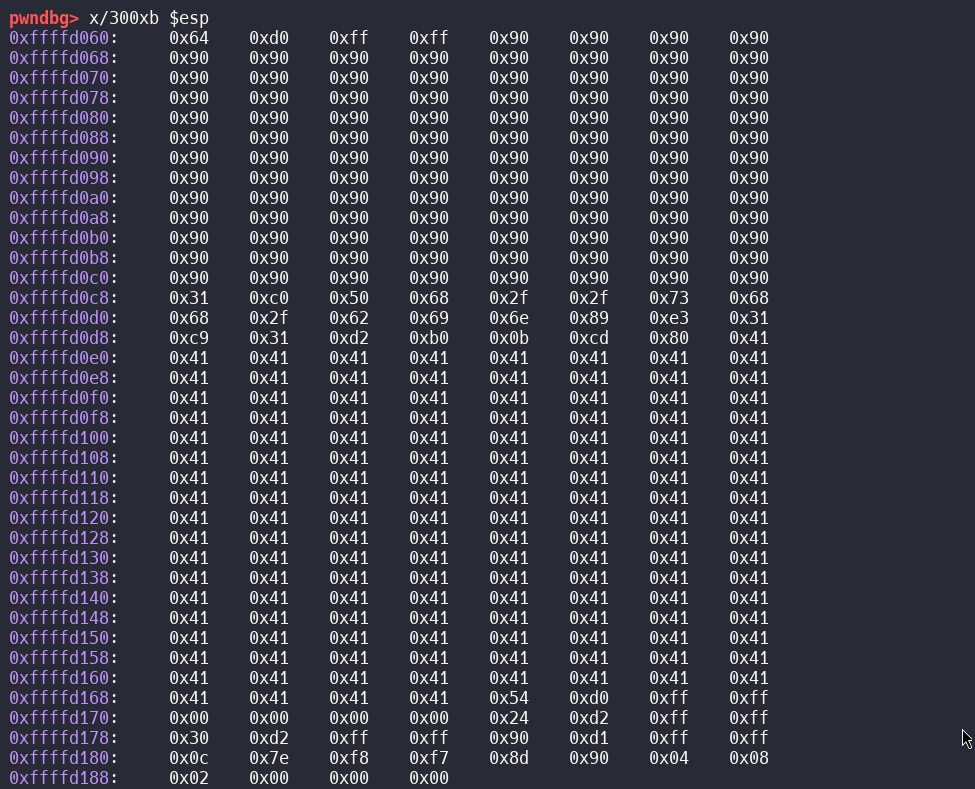Select the address label 0xffffd090
Screen dimensions: 975x789
(59, 158)
